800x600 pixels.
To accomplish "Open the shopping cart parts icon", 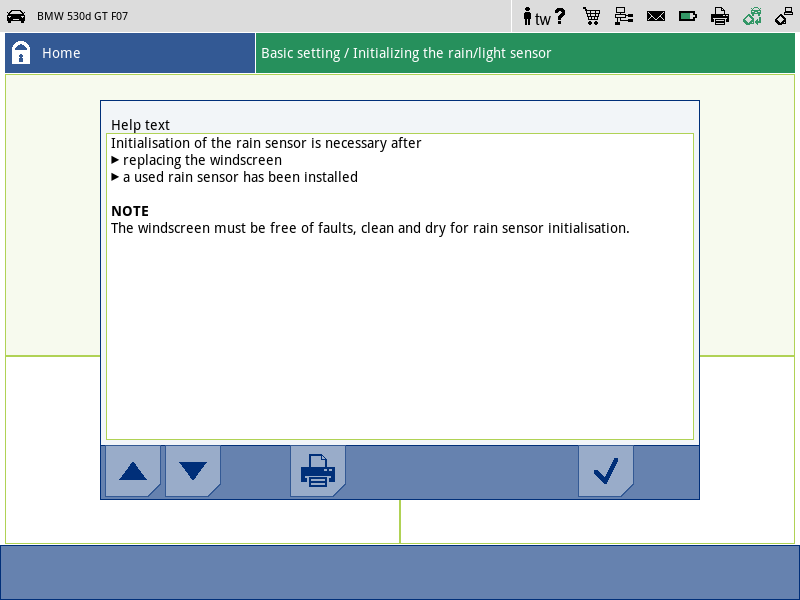I will (591, 16).
